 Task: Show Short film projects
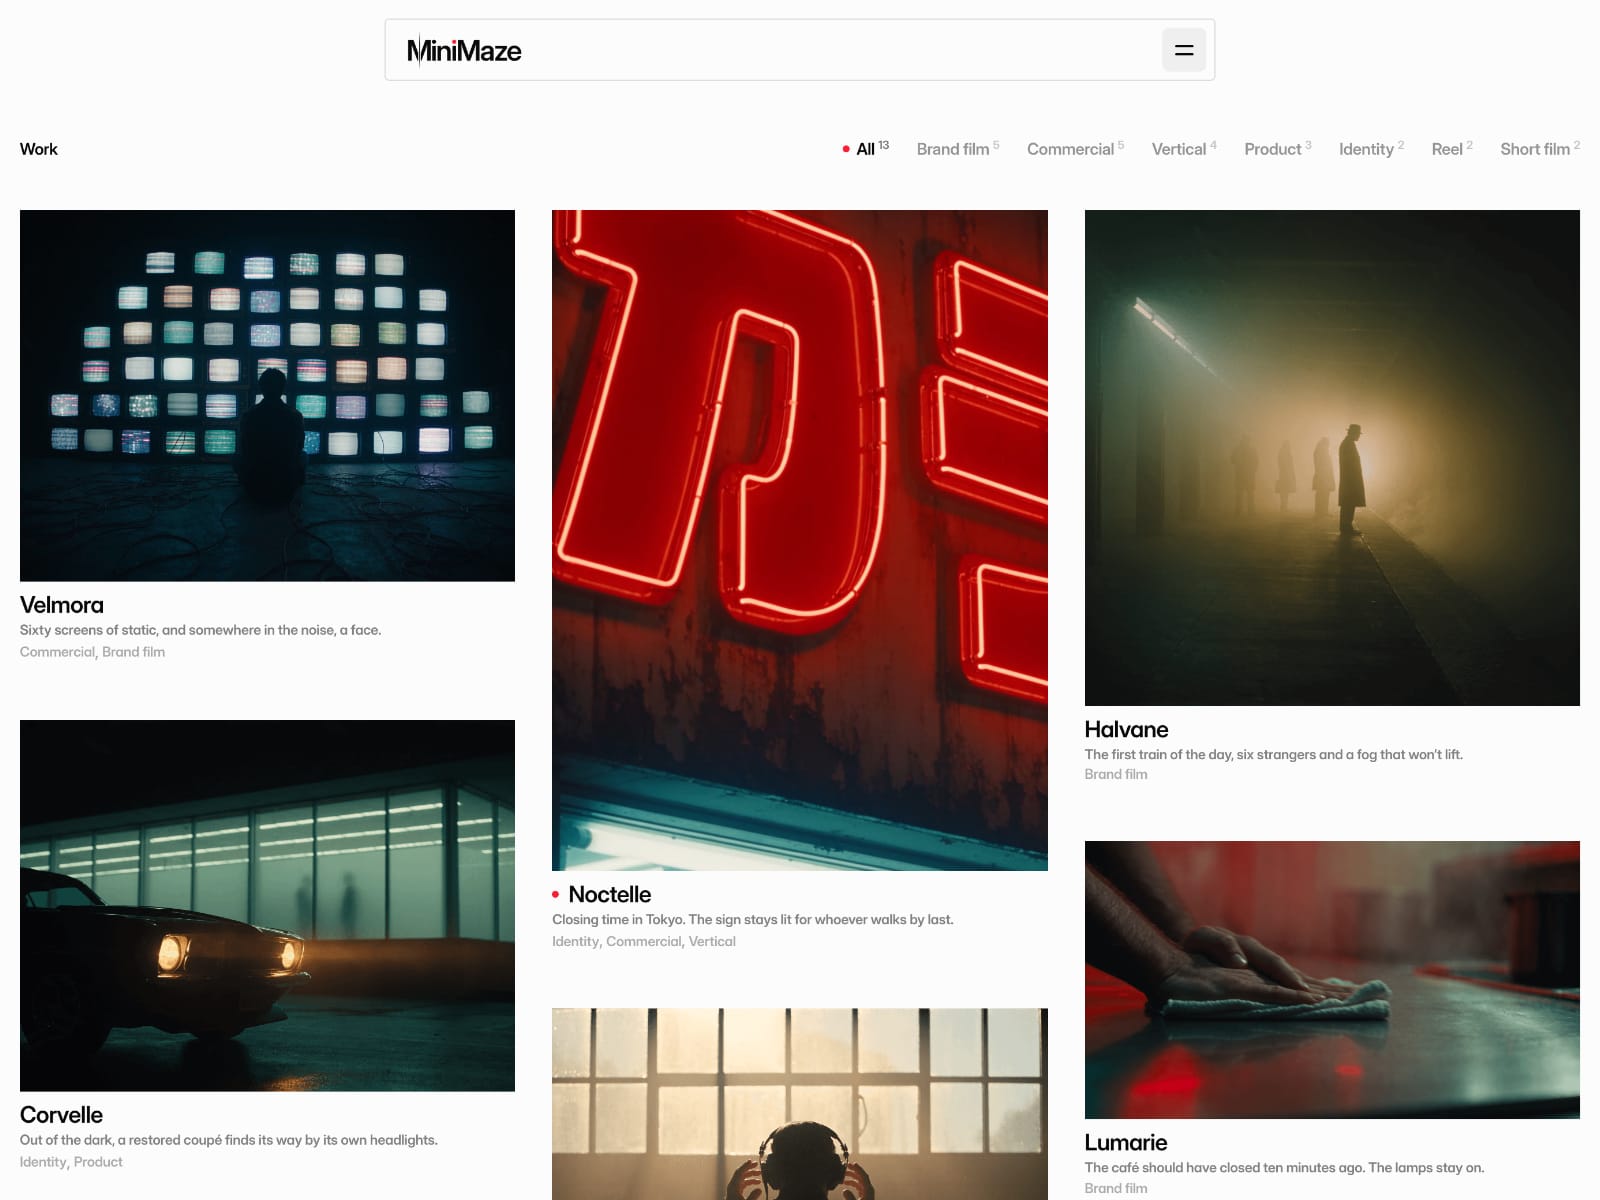[x=1540, y=149]
